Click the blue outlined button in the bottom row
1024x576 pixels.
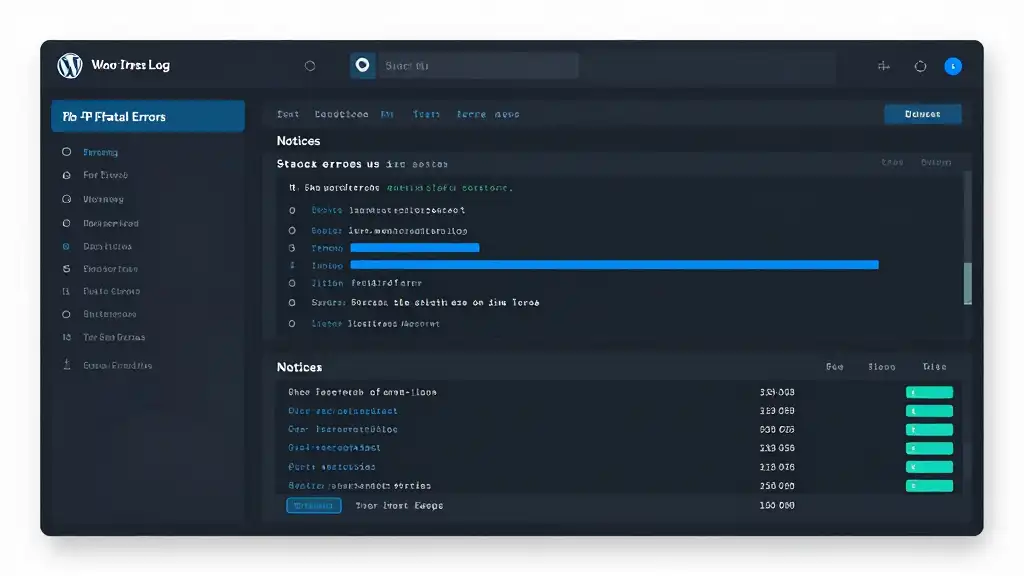tap(313, 505)
